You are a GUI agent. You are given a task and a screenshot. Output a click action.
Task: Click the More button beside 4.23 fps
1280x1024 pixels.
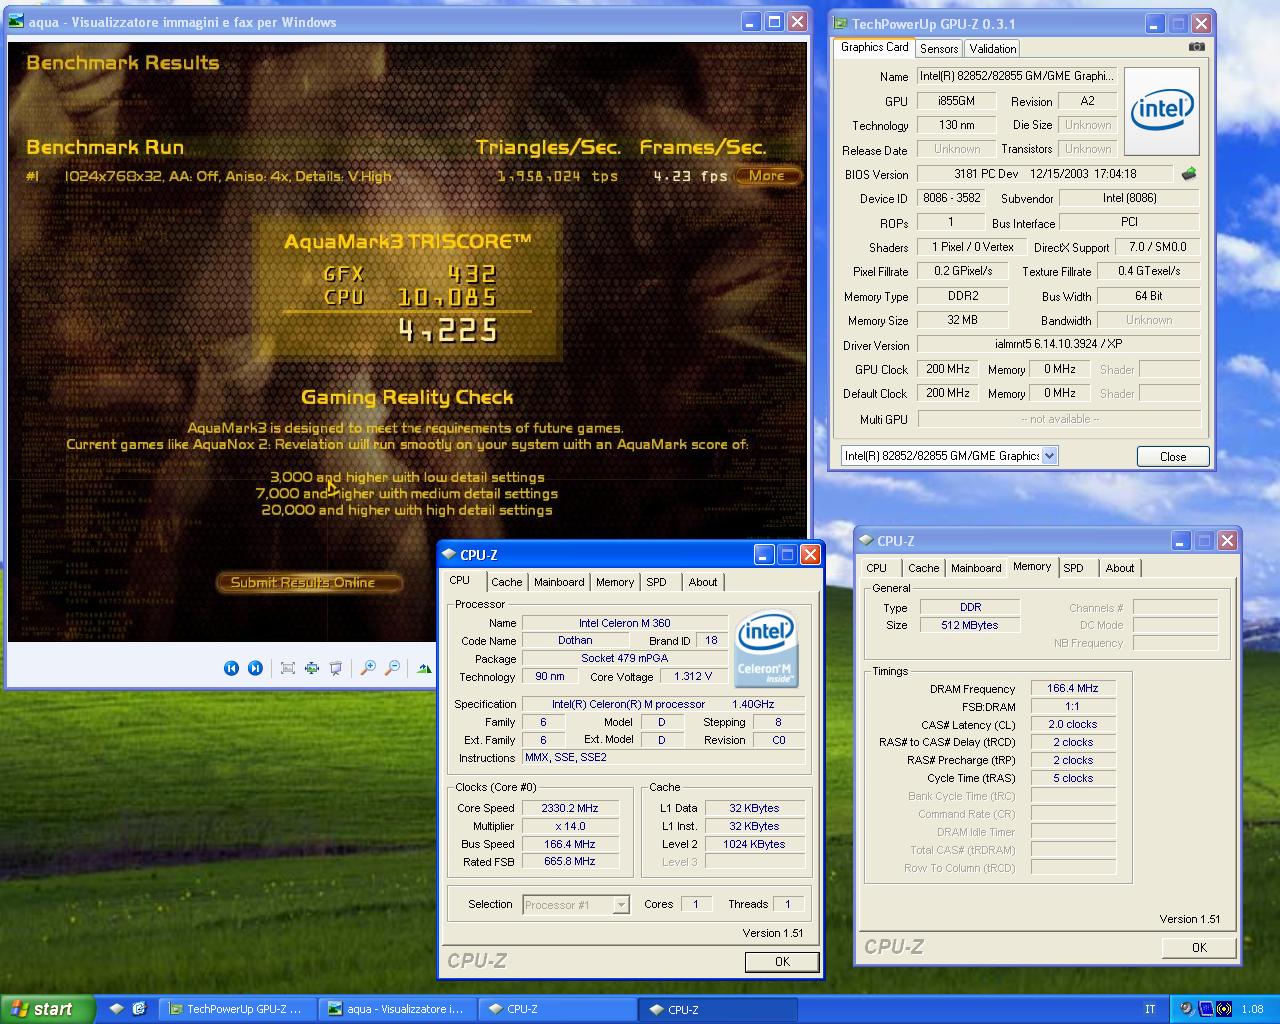tap(767, 175)
